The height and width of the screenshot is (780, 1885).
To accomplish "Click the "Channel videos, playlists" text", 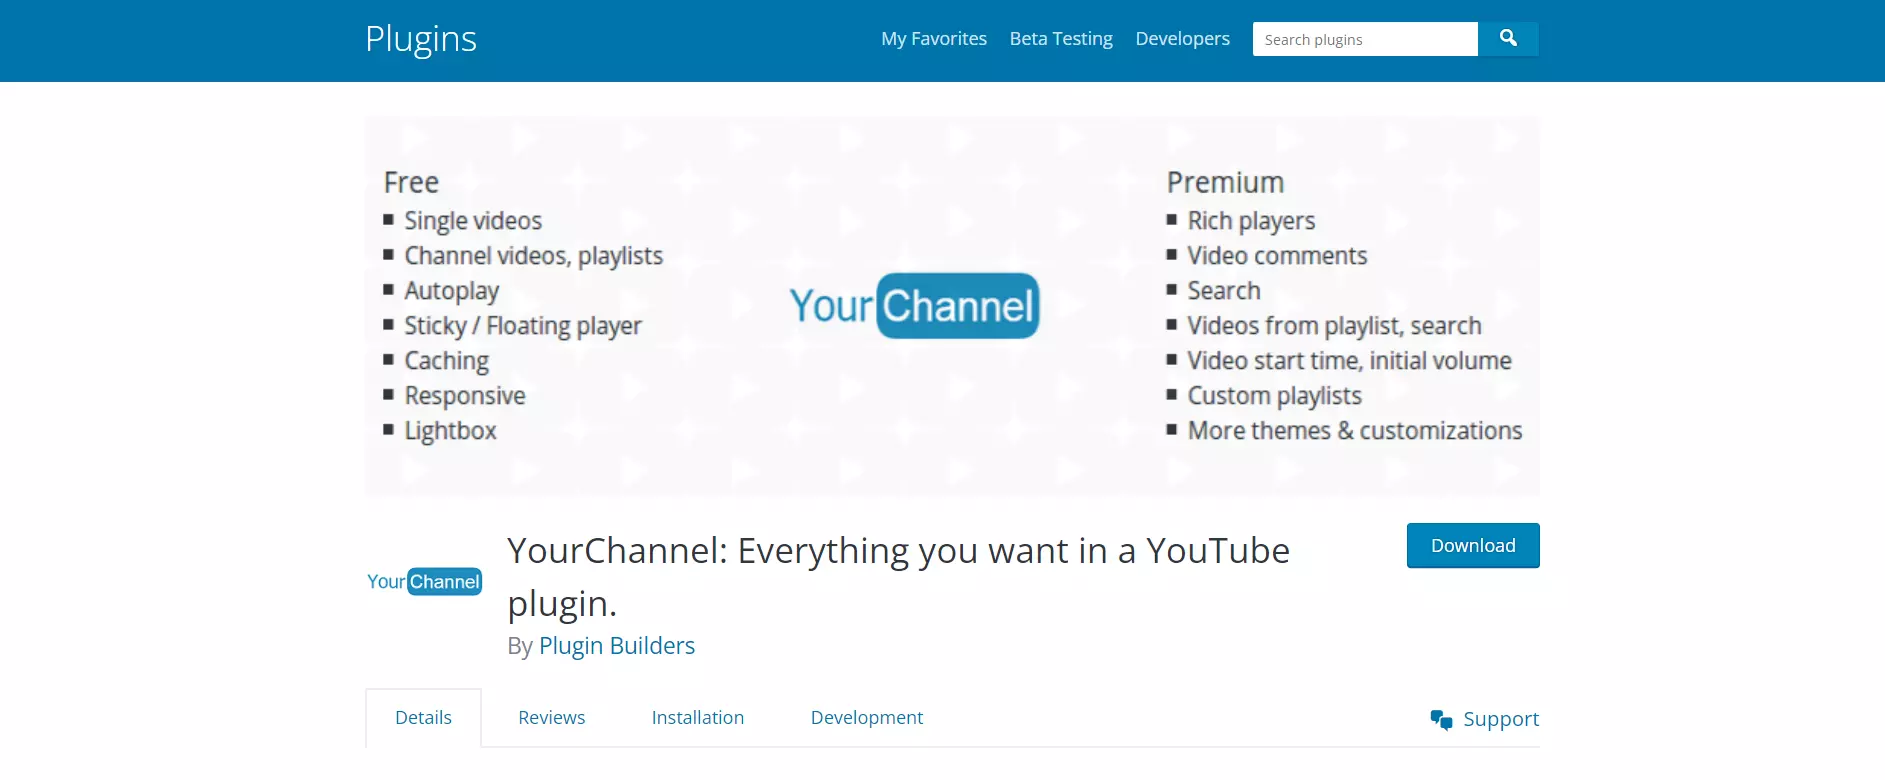I will pos(533,256).
